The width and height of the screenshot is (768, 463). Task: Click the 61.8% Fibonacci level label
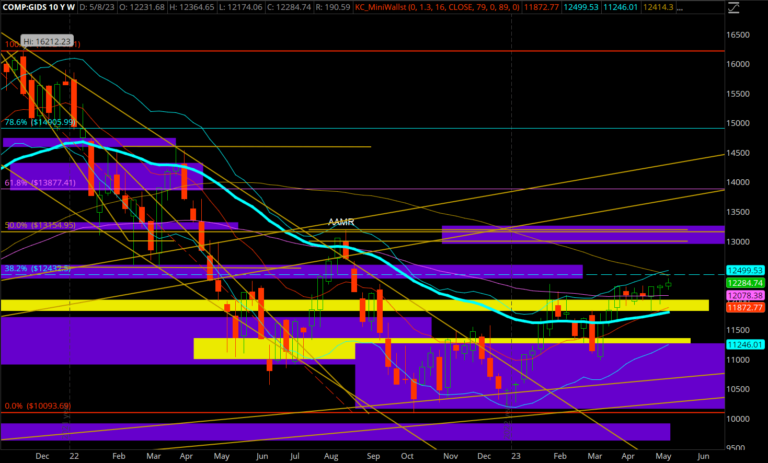40,183
